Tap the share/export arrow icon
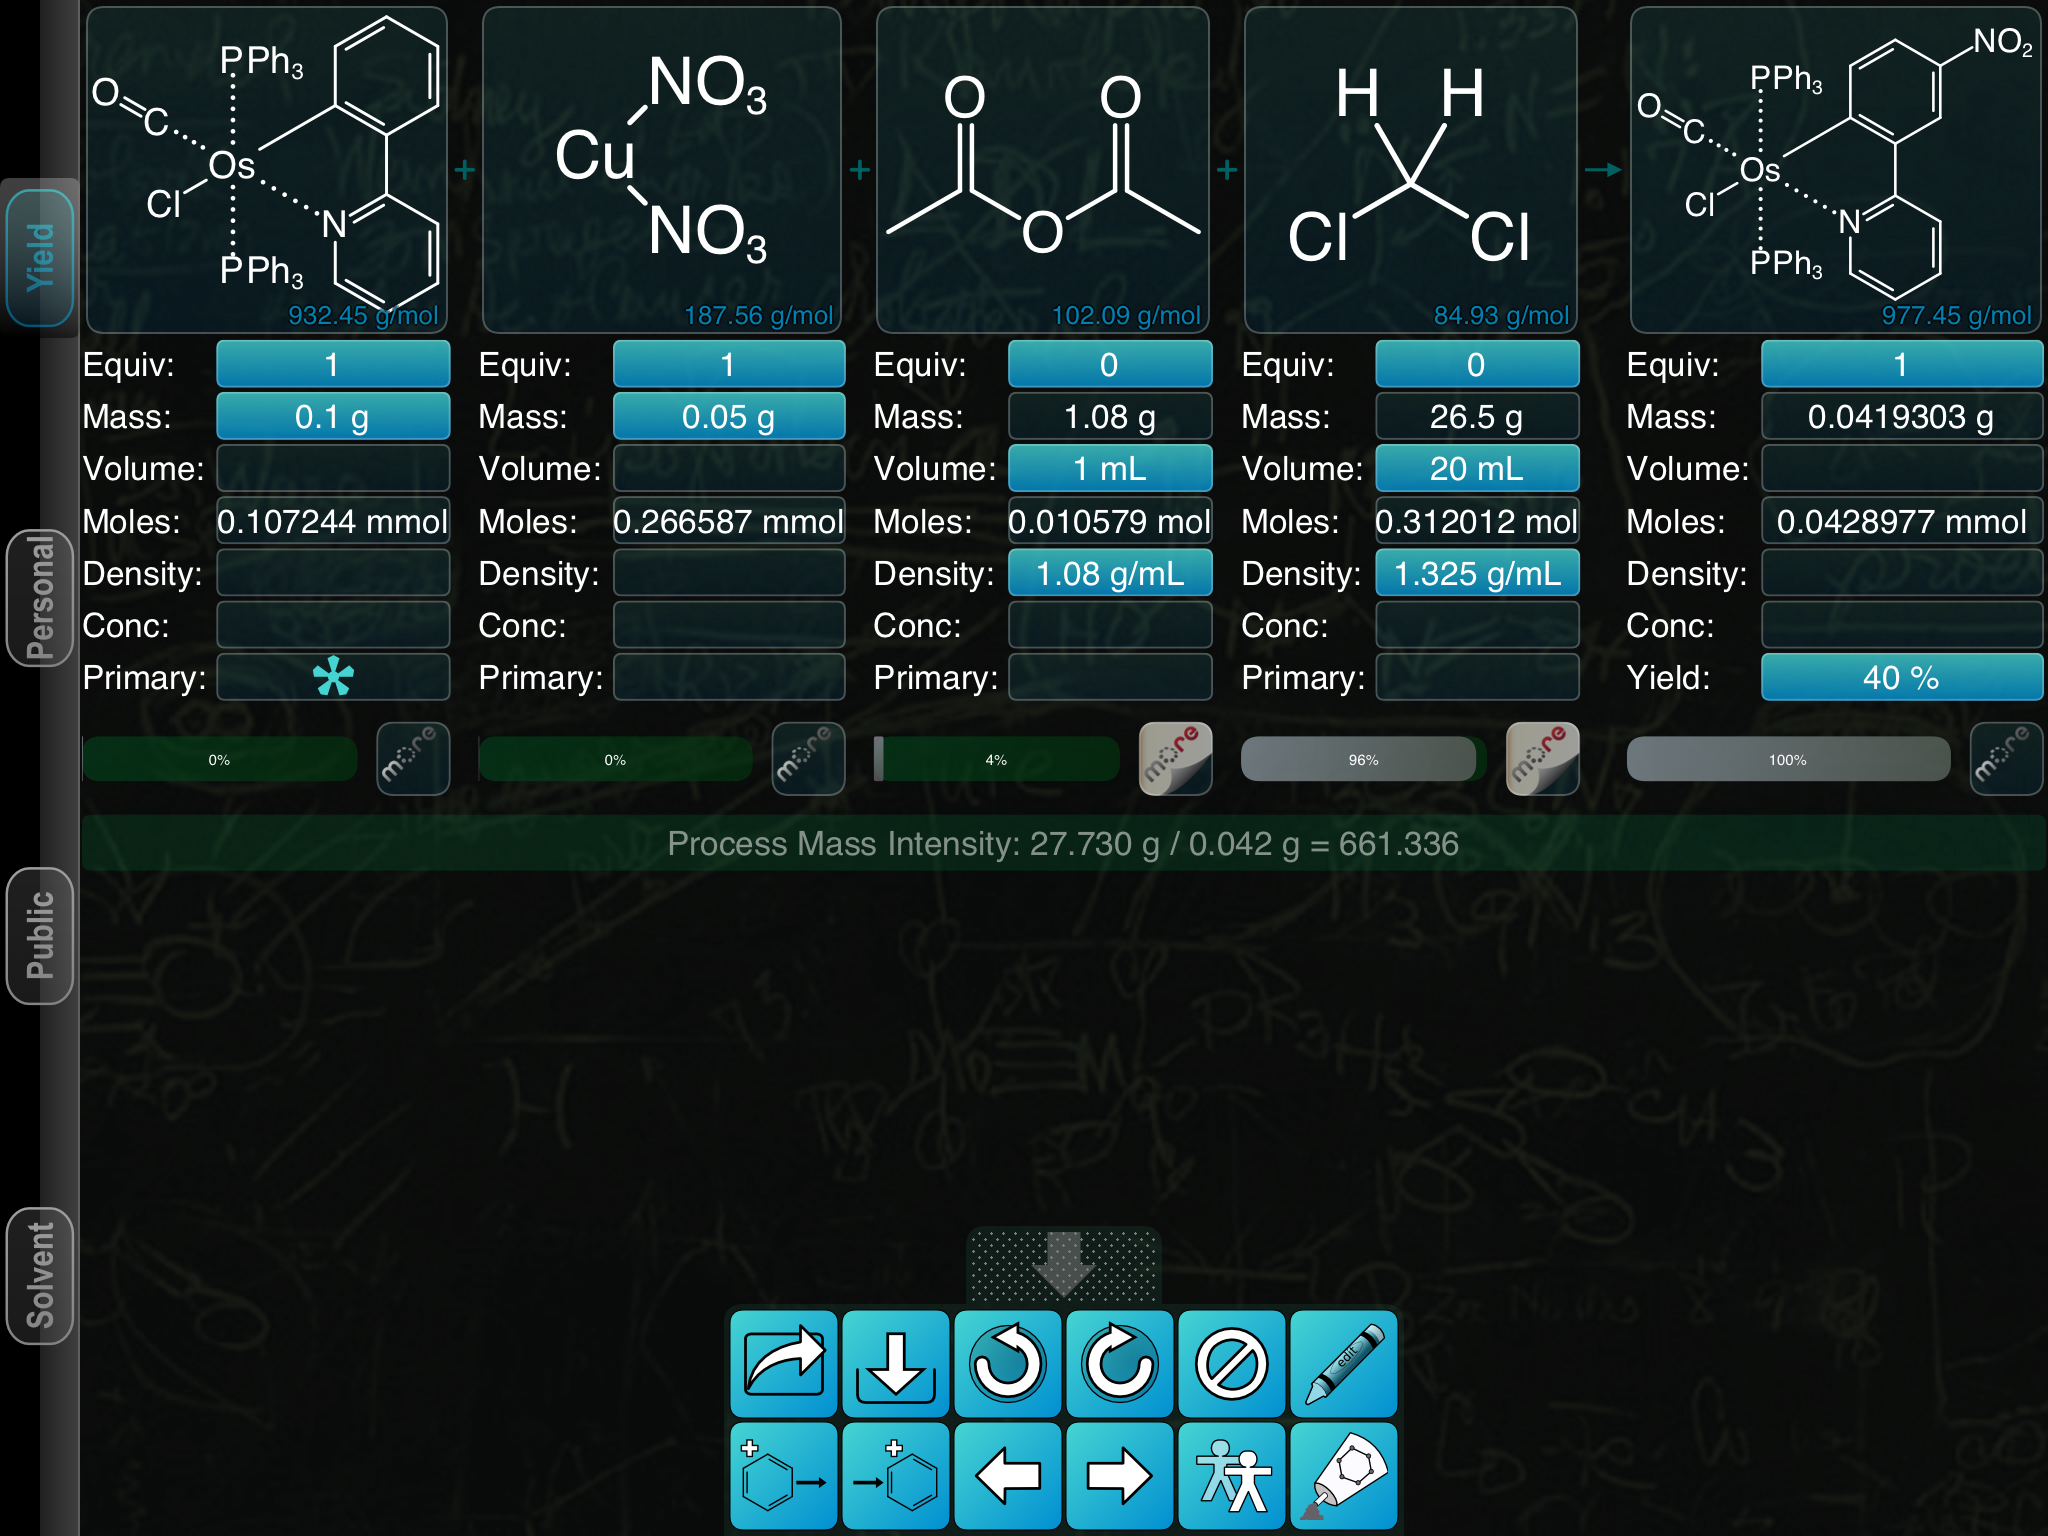 pos(783,1363)
